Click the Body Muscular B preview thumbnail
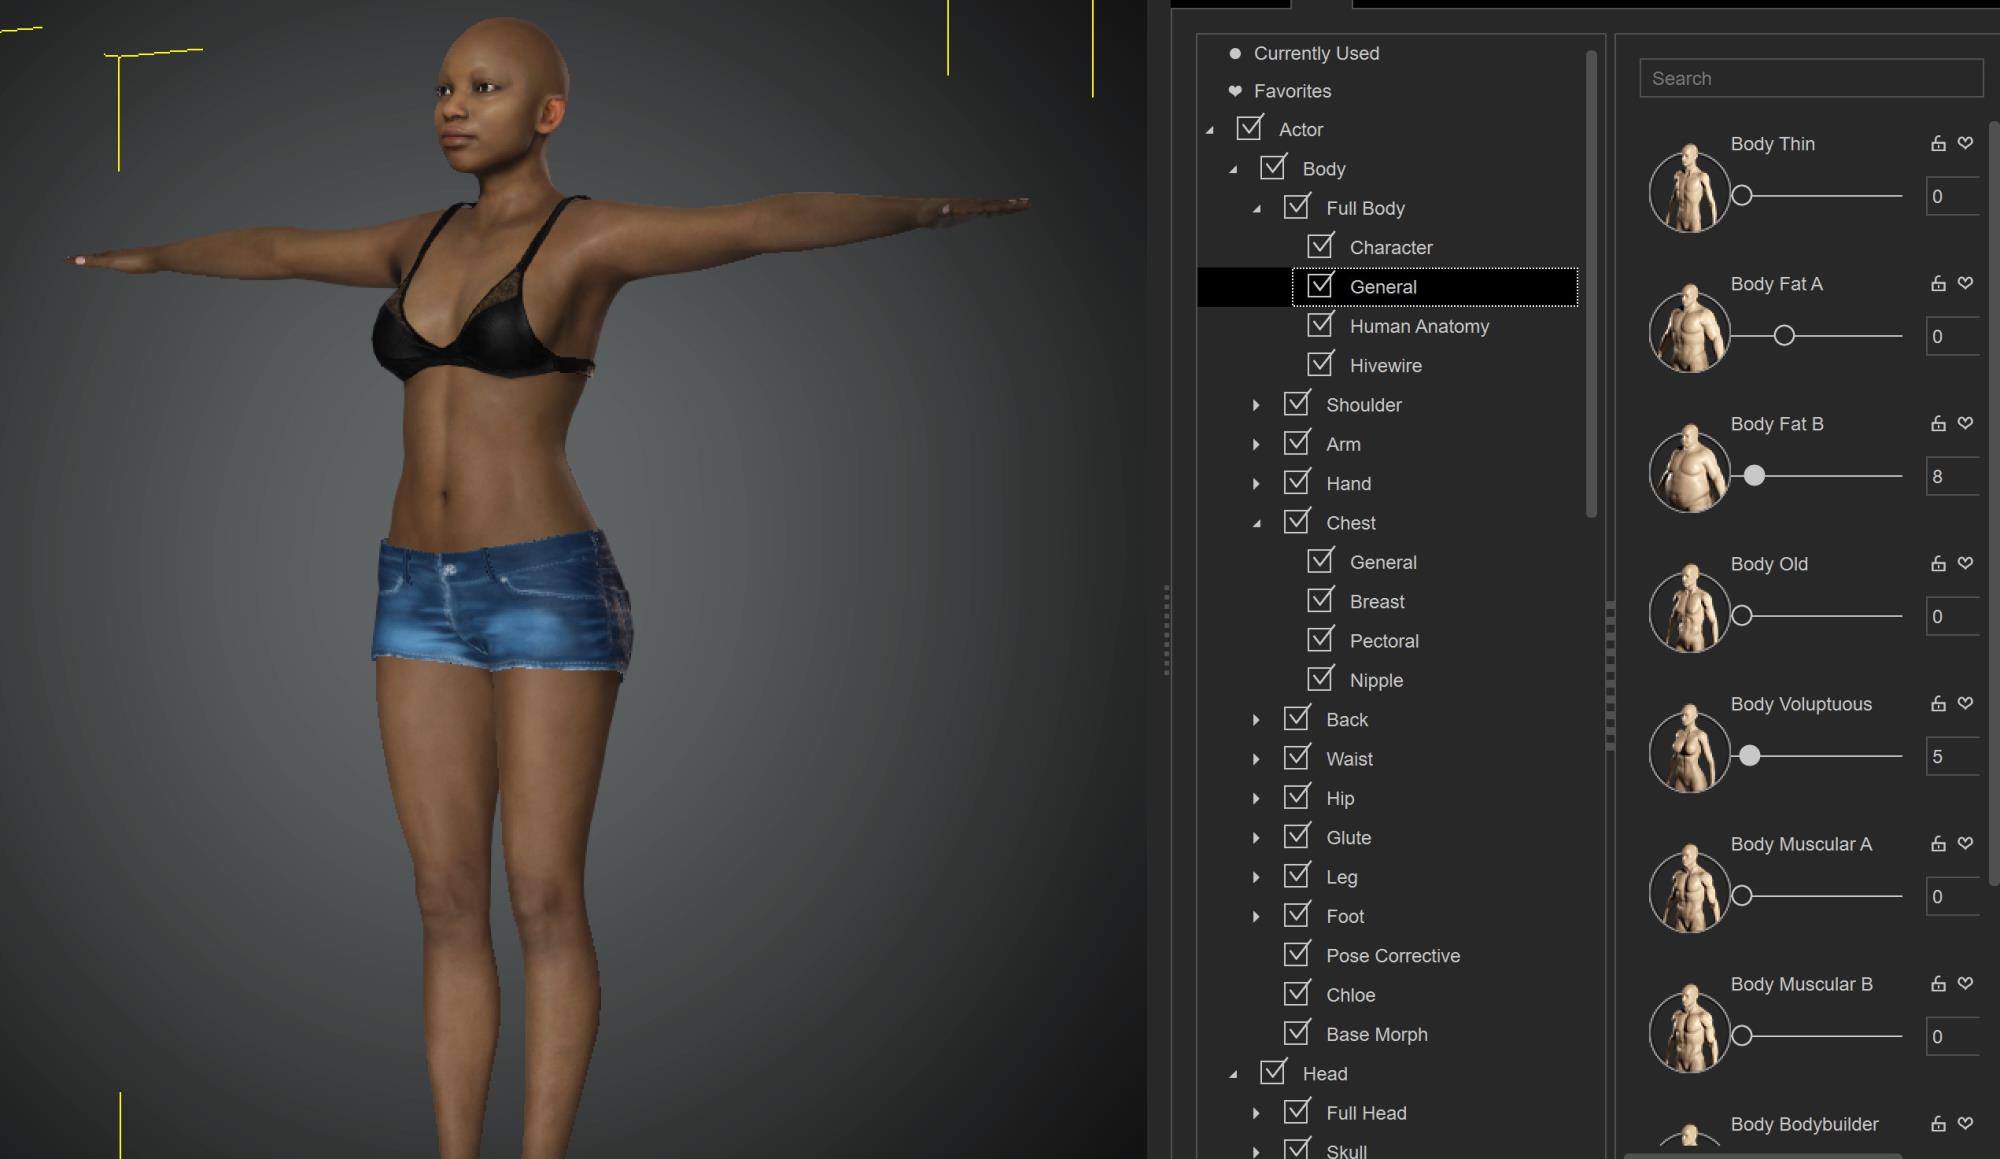The width and height of the screenshot is (2000, 1159). [1689, 1030]
